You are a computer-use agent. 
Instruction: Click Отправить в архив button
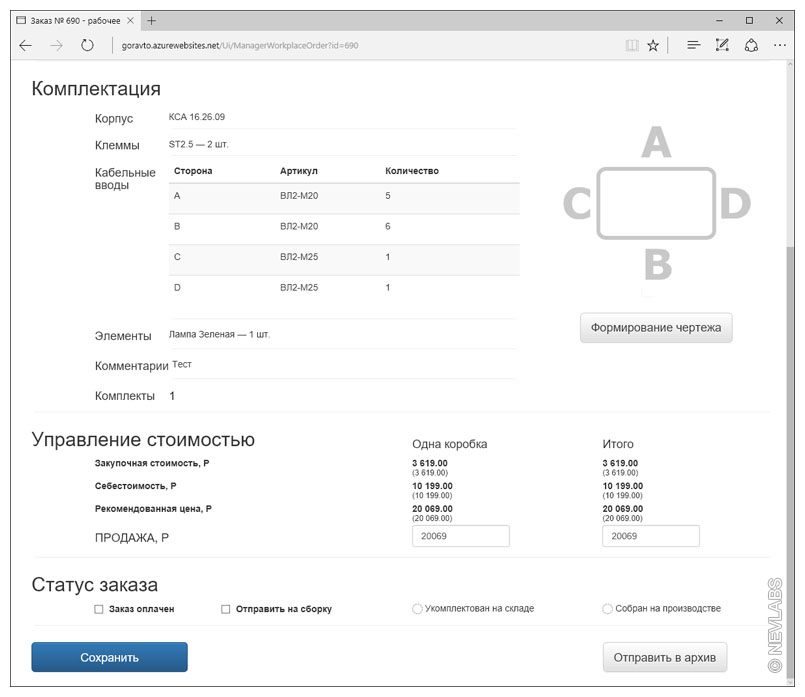pyautogui.click(x=664, y=657)
